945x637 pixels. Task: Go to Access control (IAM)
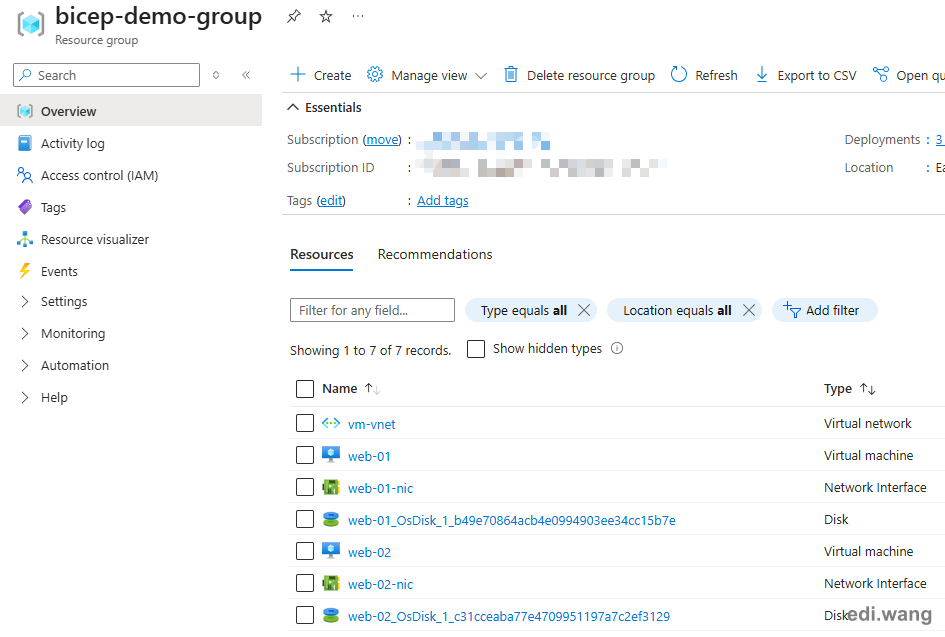(x=131, y=175)
